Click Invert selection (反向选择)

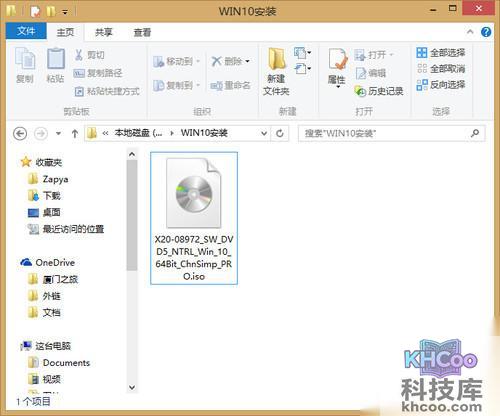(x=441, y=85)
